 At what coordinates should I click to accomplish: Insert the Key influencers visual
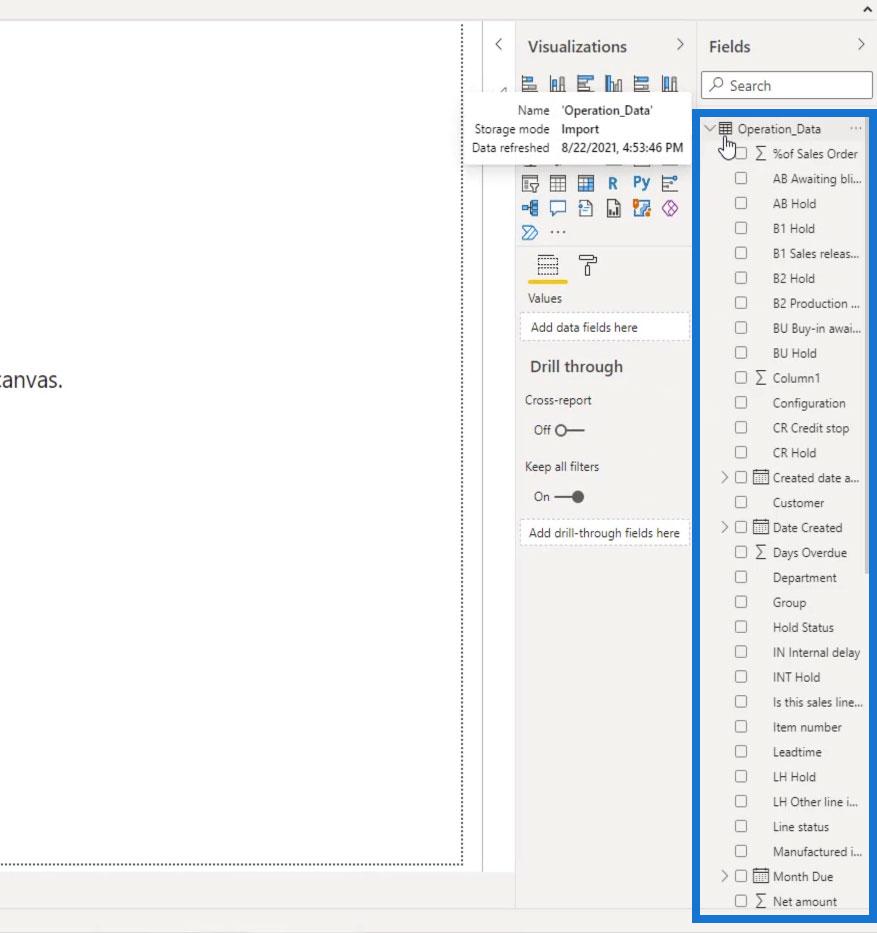(669, 183)
